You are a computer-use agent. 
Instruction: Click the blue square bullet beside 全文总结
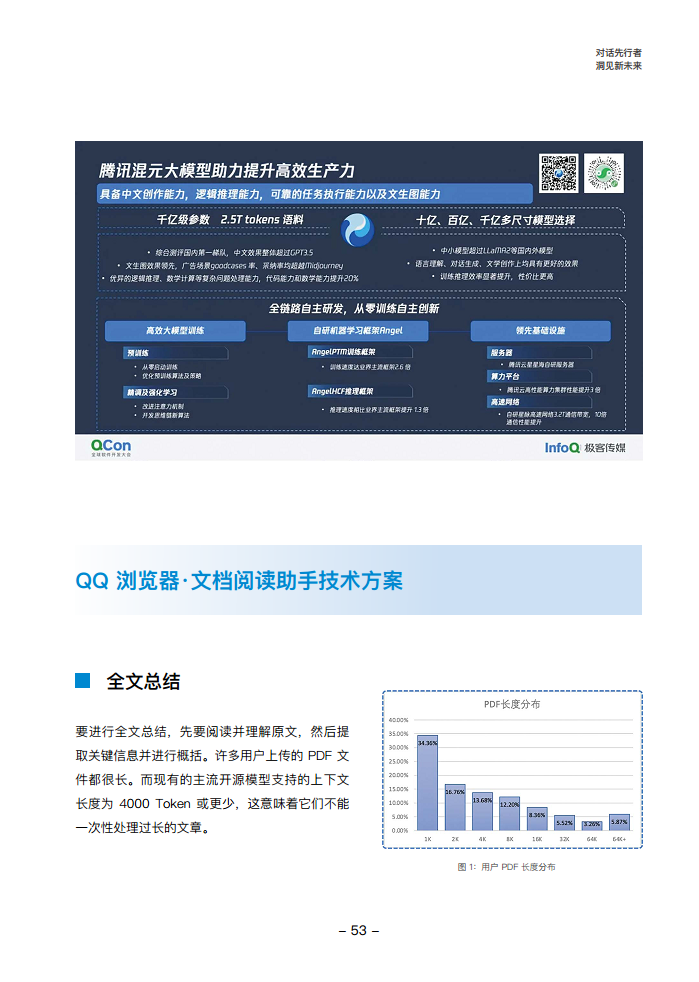[x=83, y=681]
